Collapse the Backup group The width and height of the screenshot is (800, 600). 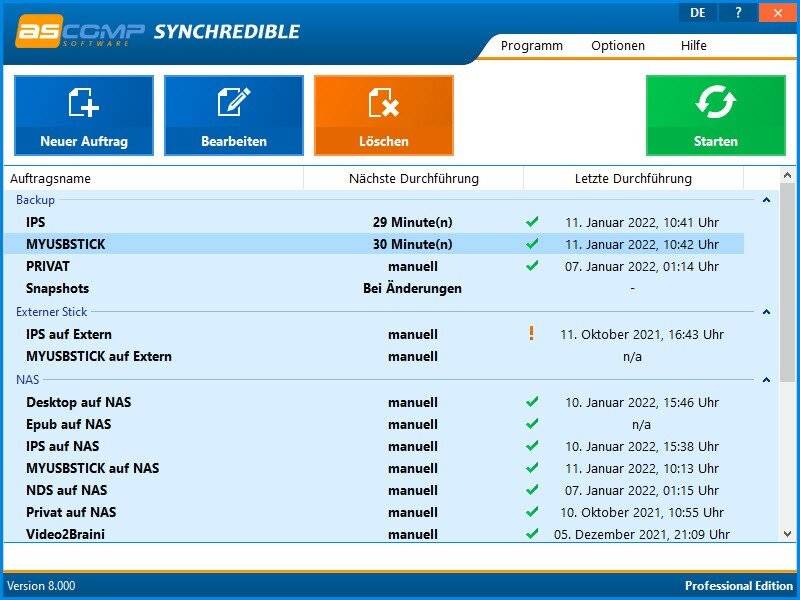(x=766, y=200)
